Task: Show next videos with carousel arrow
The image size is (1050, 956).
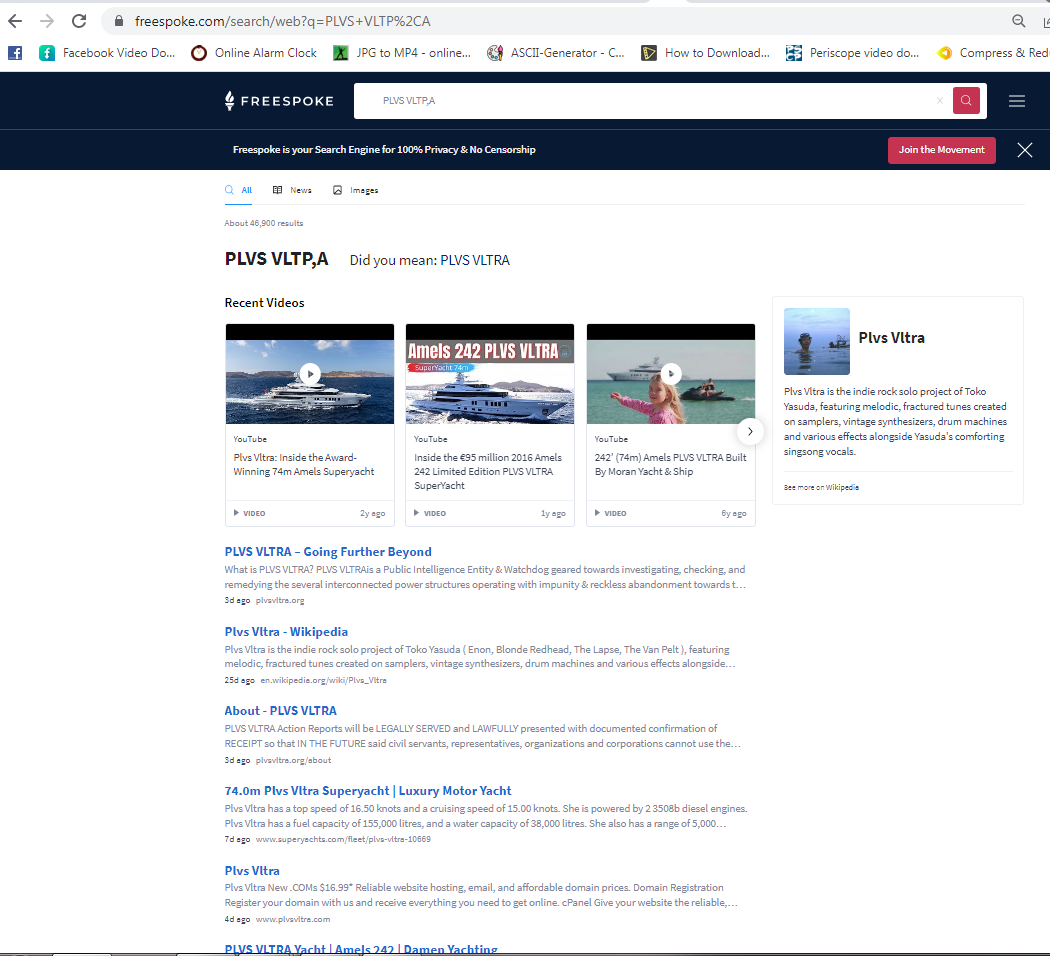Action: click(x=750, y=432)
